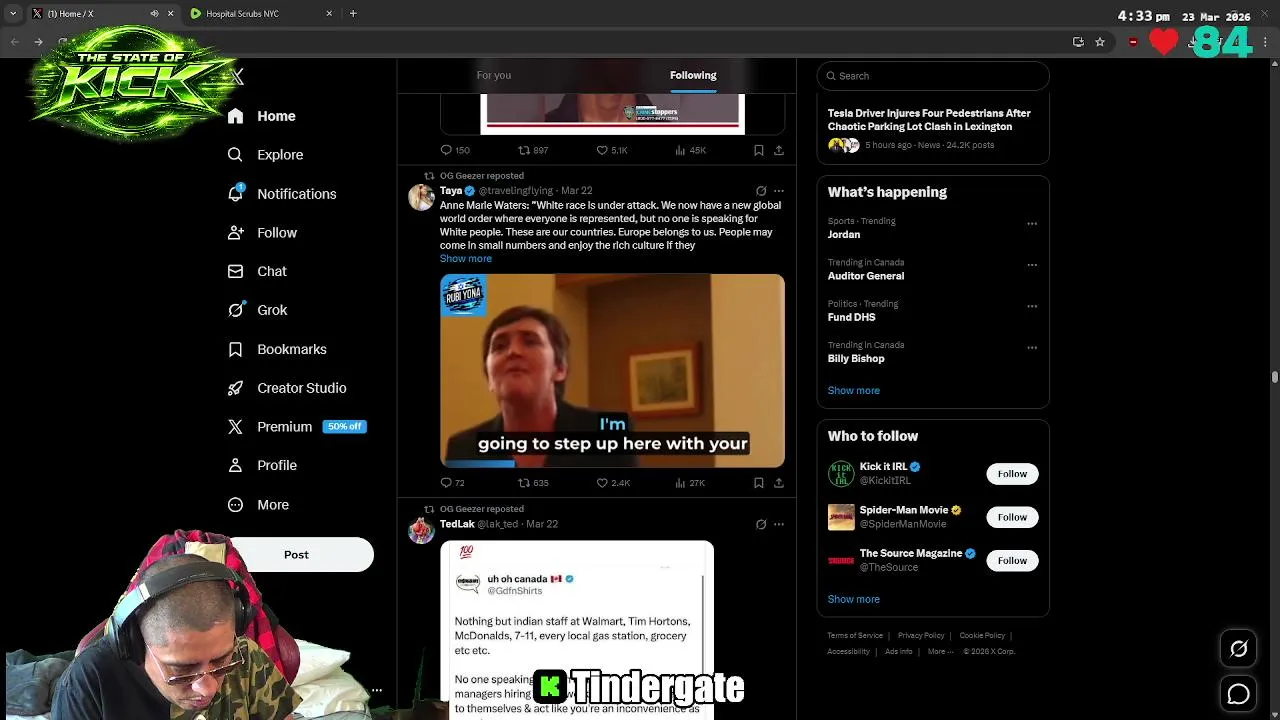Open a new browser tab
Viewport: 1280px width, 720px height.
tap(353, 14)
